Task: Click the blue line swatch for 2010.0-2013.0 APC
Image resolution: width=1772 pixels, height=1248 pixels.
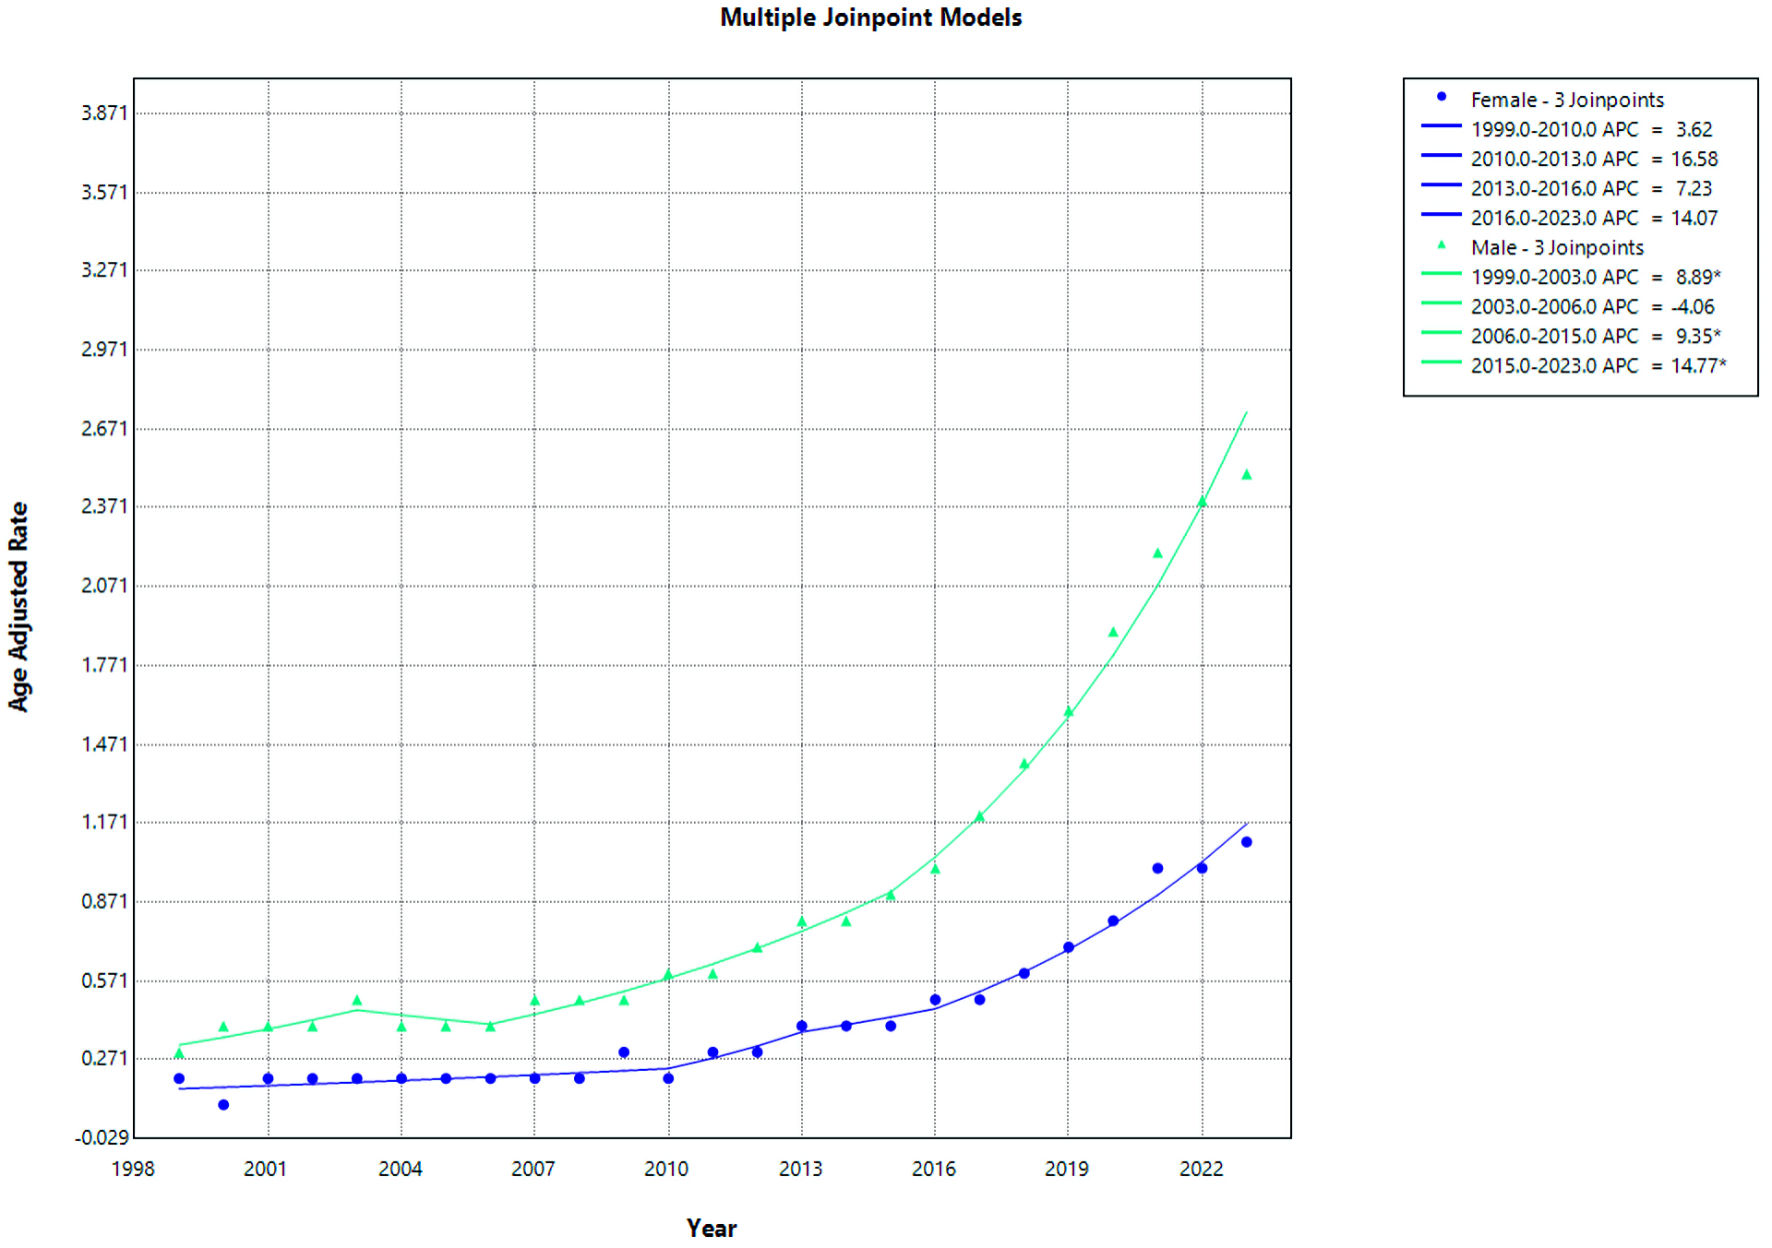Action: [x=1441, y=156]
